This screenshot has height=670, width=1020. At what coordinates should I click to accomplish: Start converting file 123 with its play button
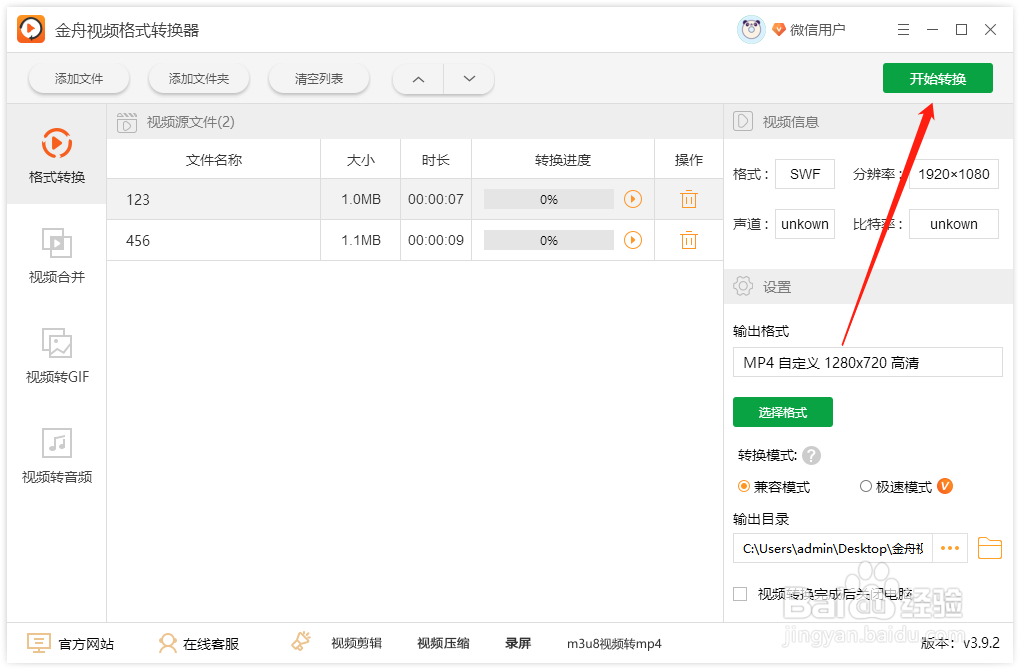[633, 199]
